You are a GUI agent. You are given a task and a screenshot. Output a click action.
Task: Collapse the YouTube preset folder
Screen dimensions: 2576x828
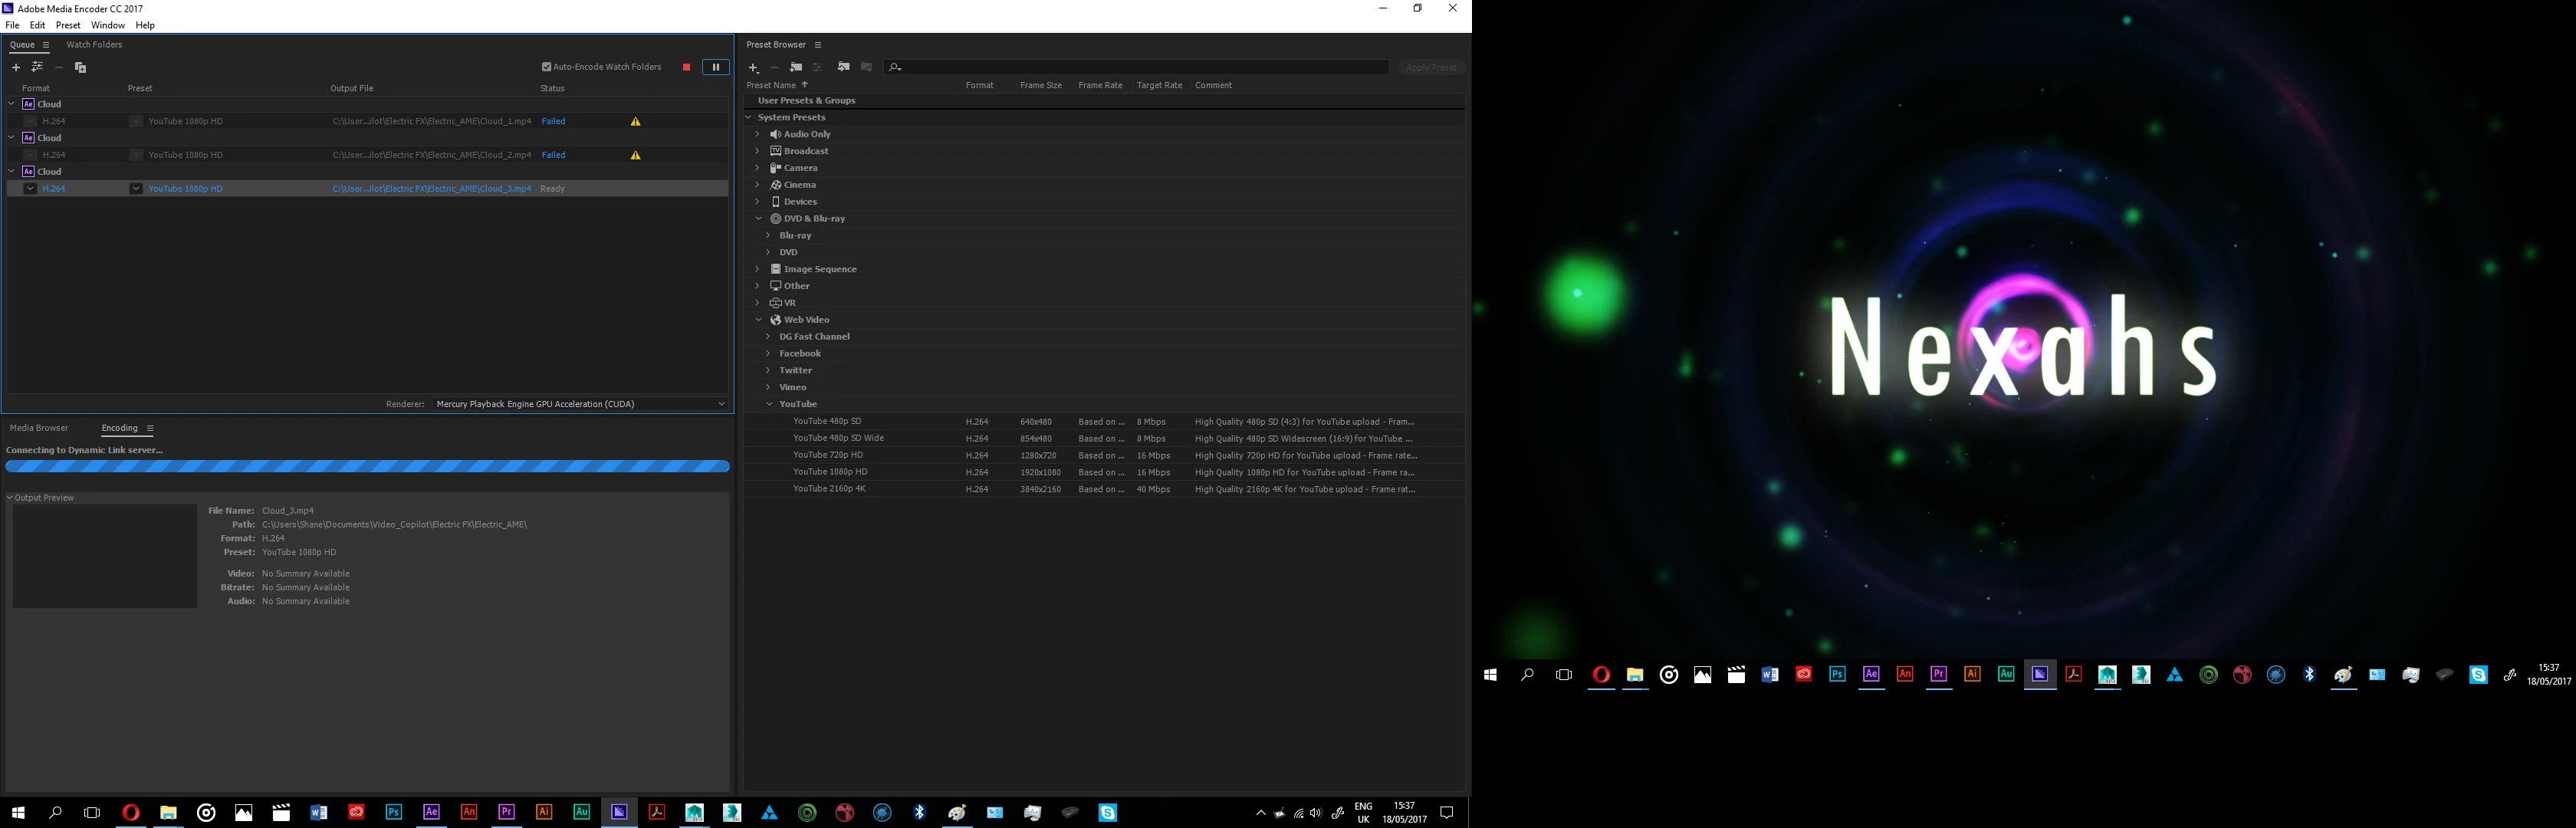click(x=769, y=404)
